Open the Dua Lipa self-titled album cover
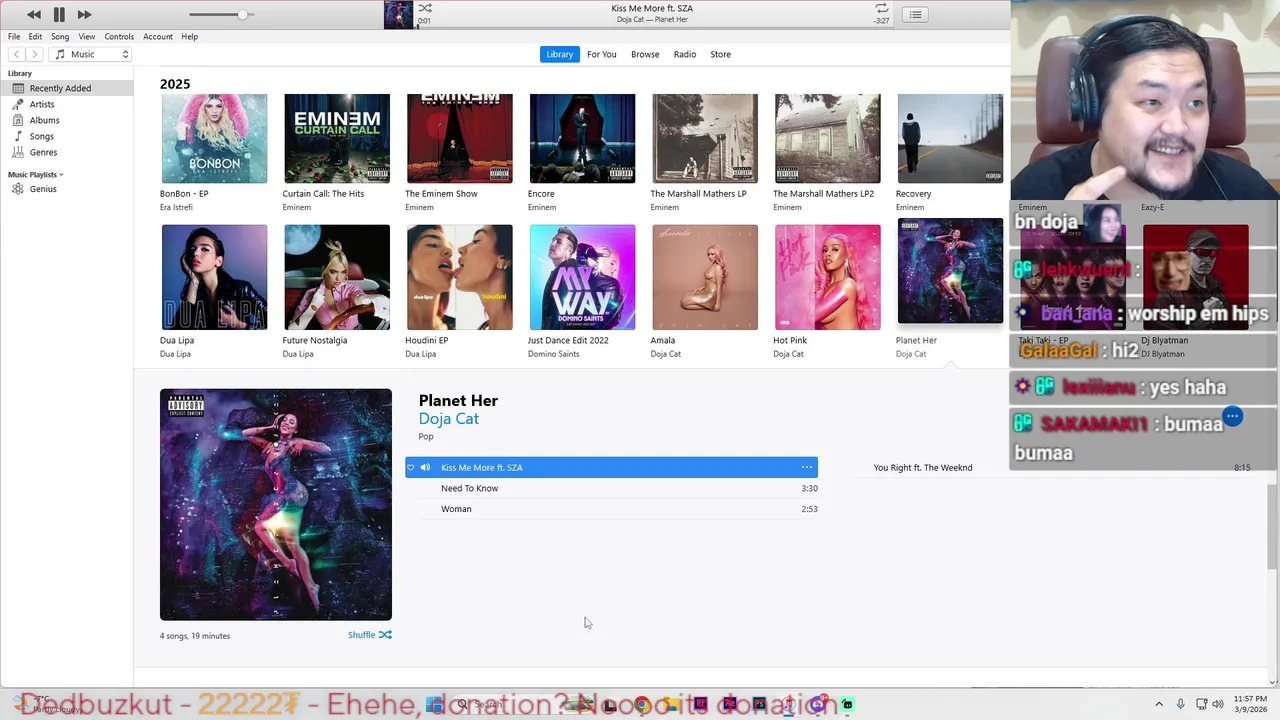This screenshot has width=1280, height=720. tap(214, 277)
